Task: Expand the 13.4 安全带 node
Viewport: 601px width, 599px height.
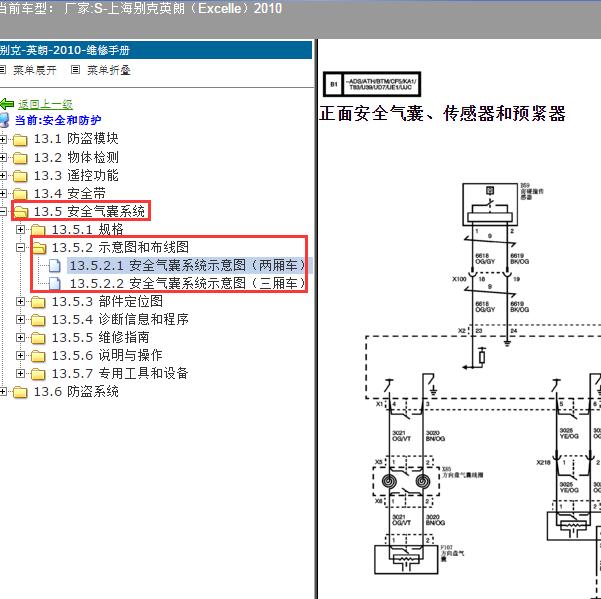Action: pyautogui.click(x=3, y=194)
